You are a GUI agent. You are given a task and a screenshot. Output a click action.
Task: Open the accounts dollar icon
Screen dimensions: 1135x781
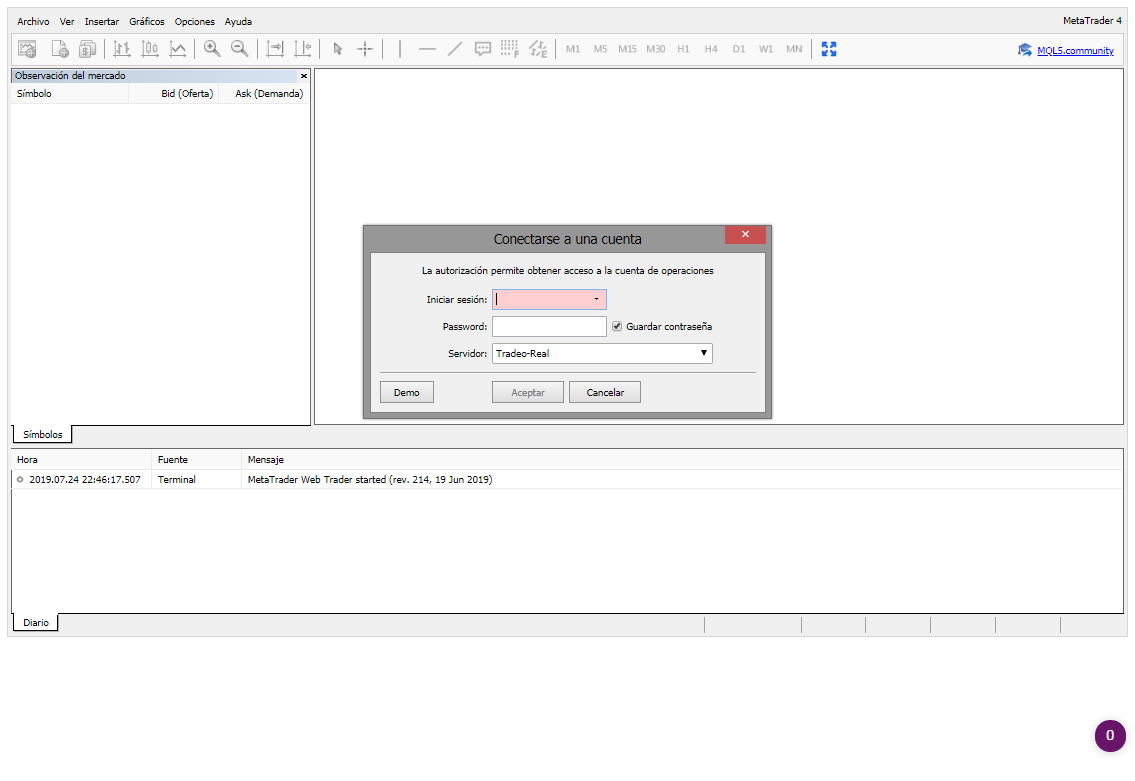[x=88, y=49]
